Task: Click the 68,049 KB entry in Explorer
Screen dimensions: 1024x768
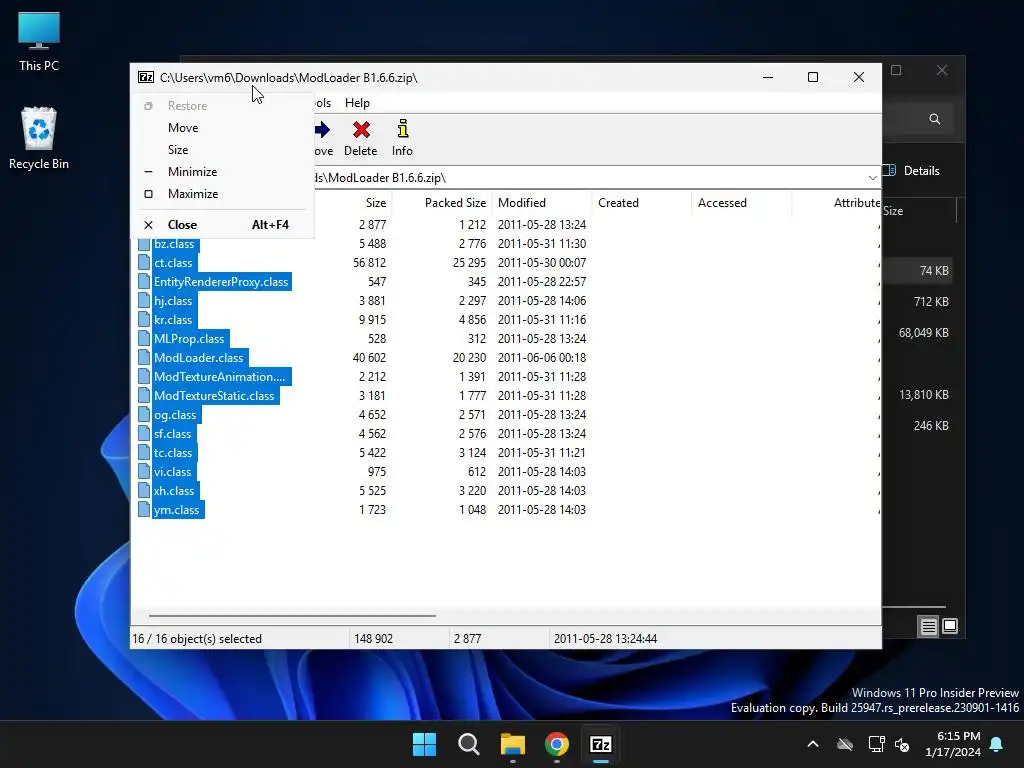Action: [x=923, y=332]
